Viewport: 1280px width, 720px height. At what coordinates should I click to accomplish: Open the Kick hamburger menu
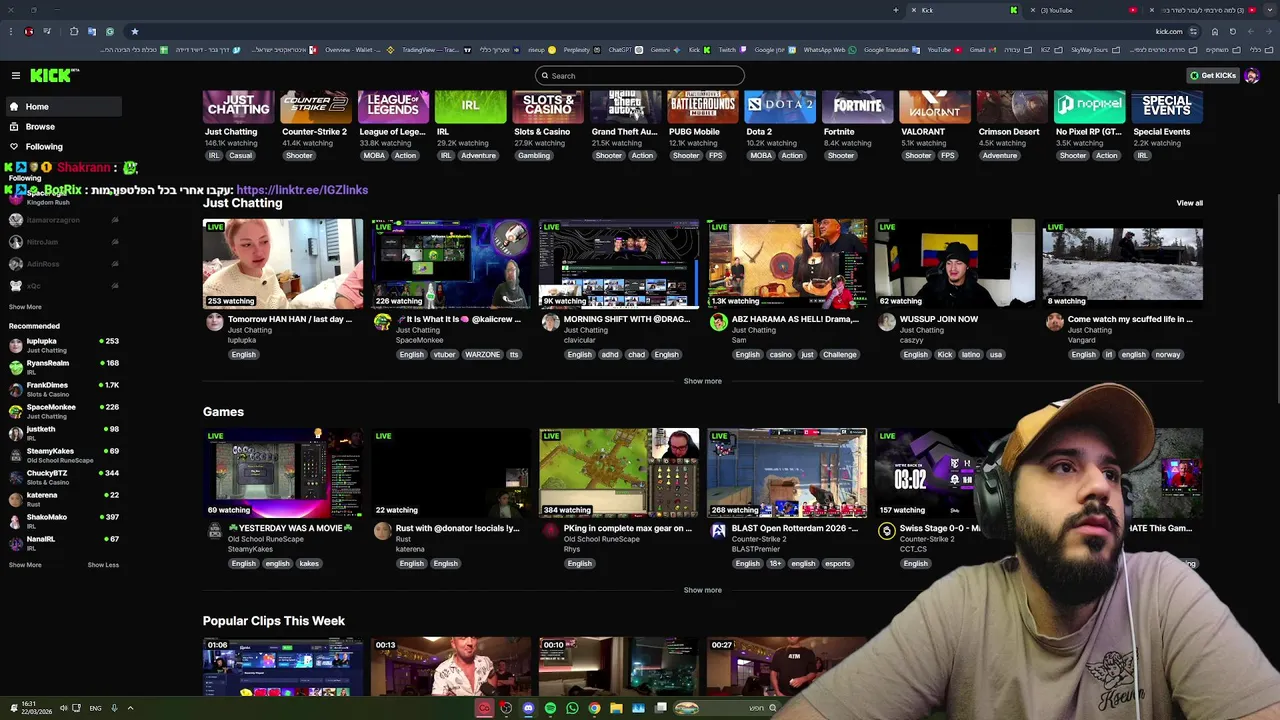pos(15,76)
